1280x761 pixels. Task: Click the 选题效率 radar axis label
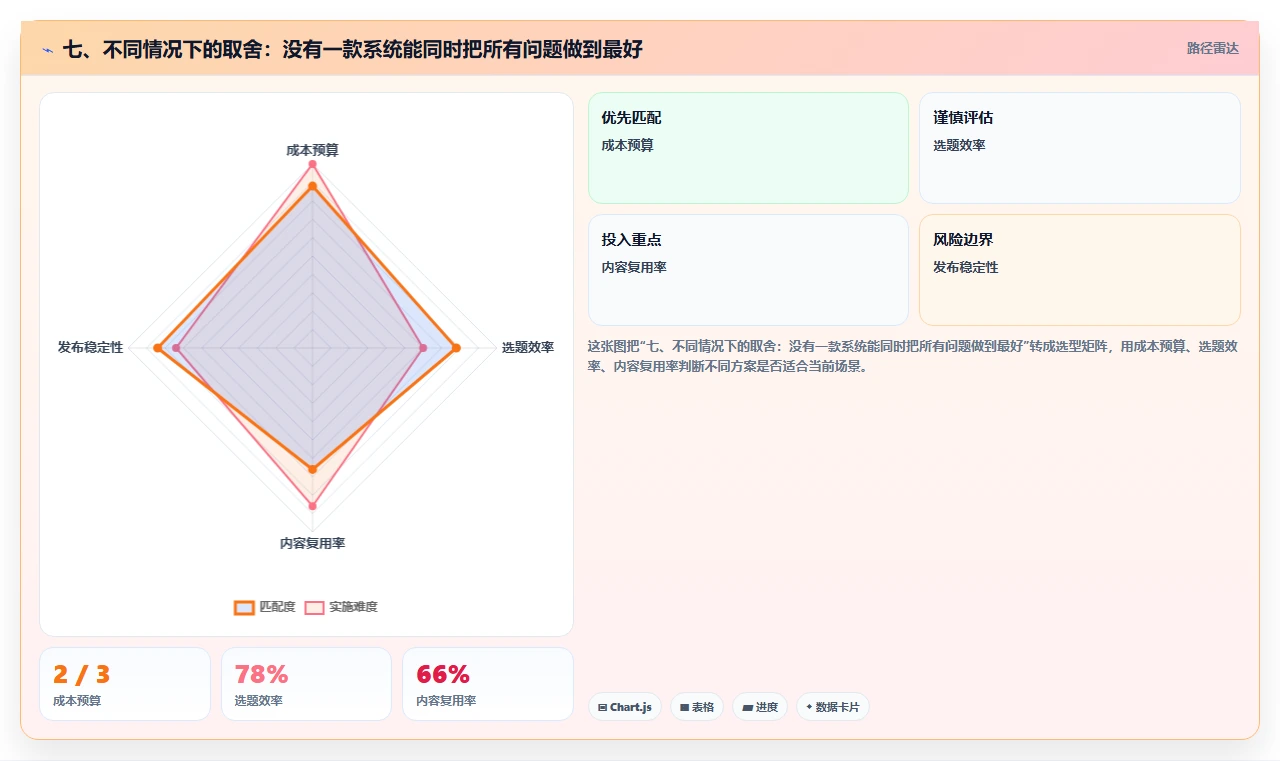[x=528, y=347]
